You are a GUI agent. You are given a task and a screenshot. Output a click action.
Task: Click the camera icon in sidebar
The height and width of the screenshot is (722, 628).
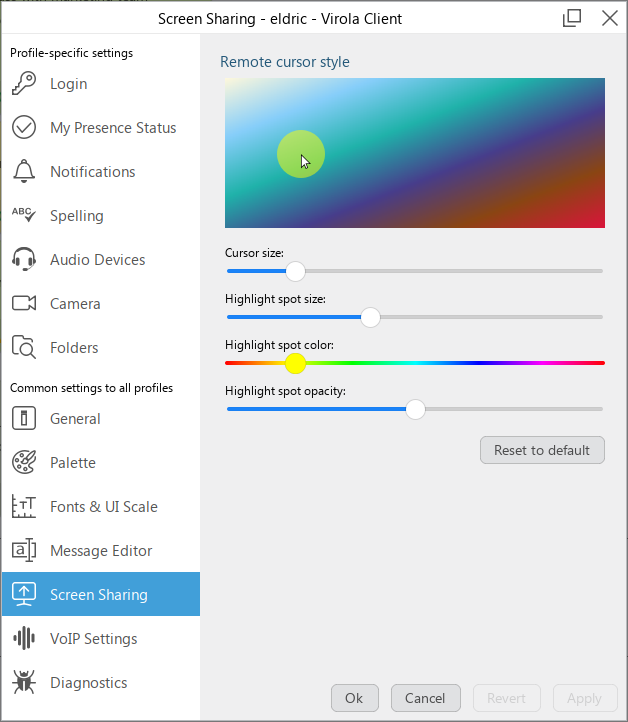pos(24,303)
